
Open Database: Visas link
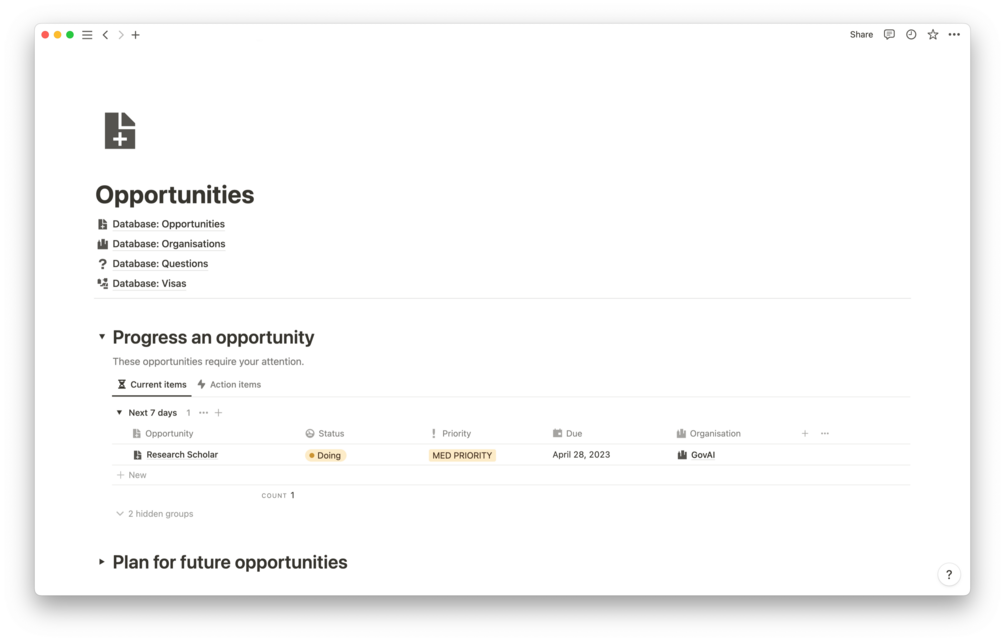[x=149, y=284]
